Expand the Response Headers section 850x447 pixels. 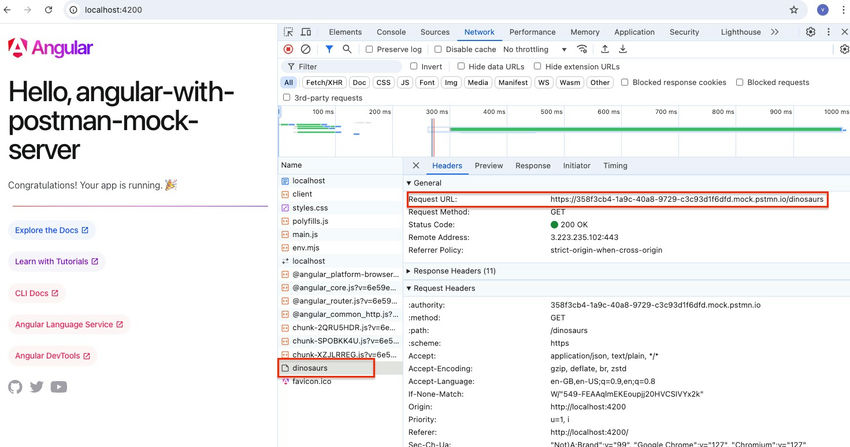click(x=454, y=271)
